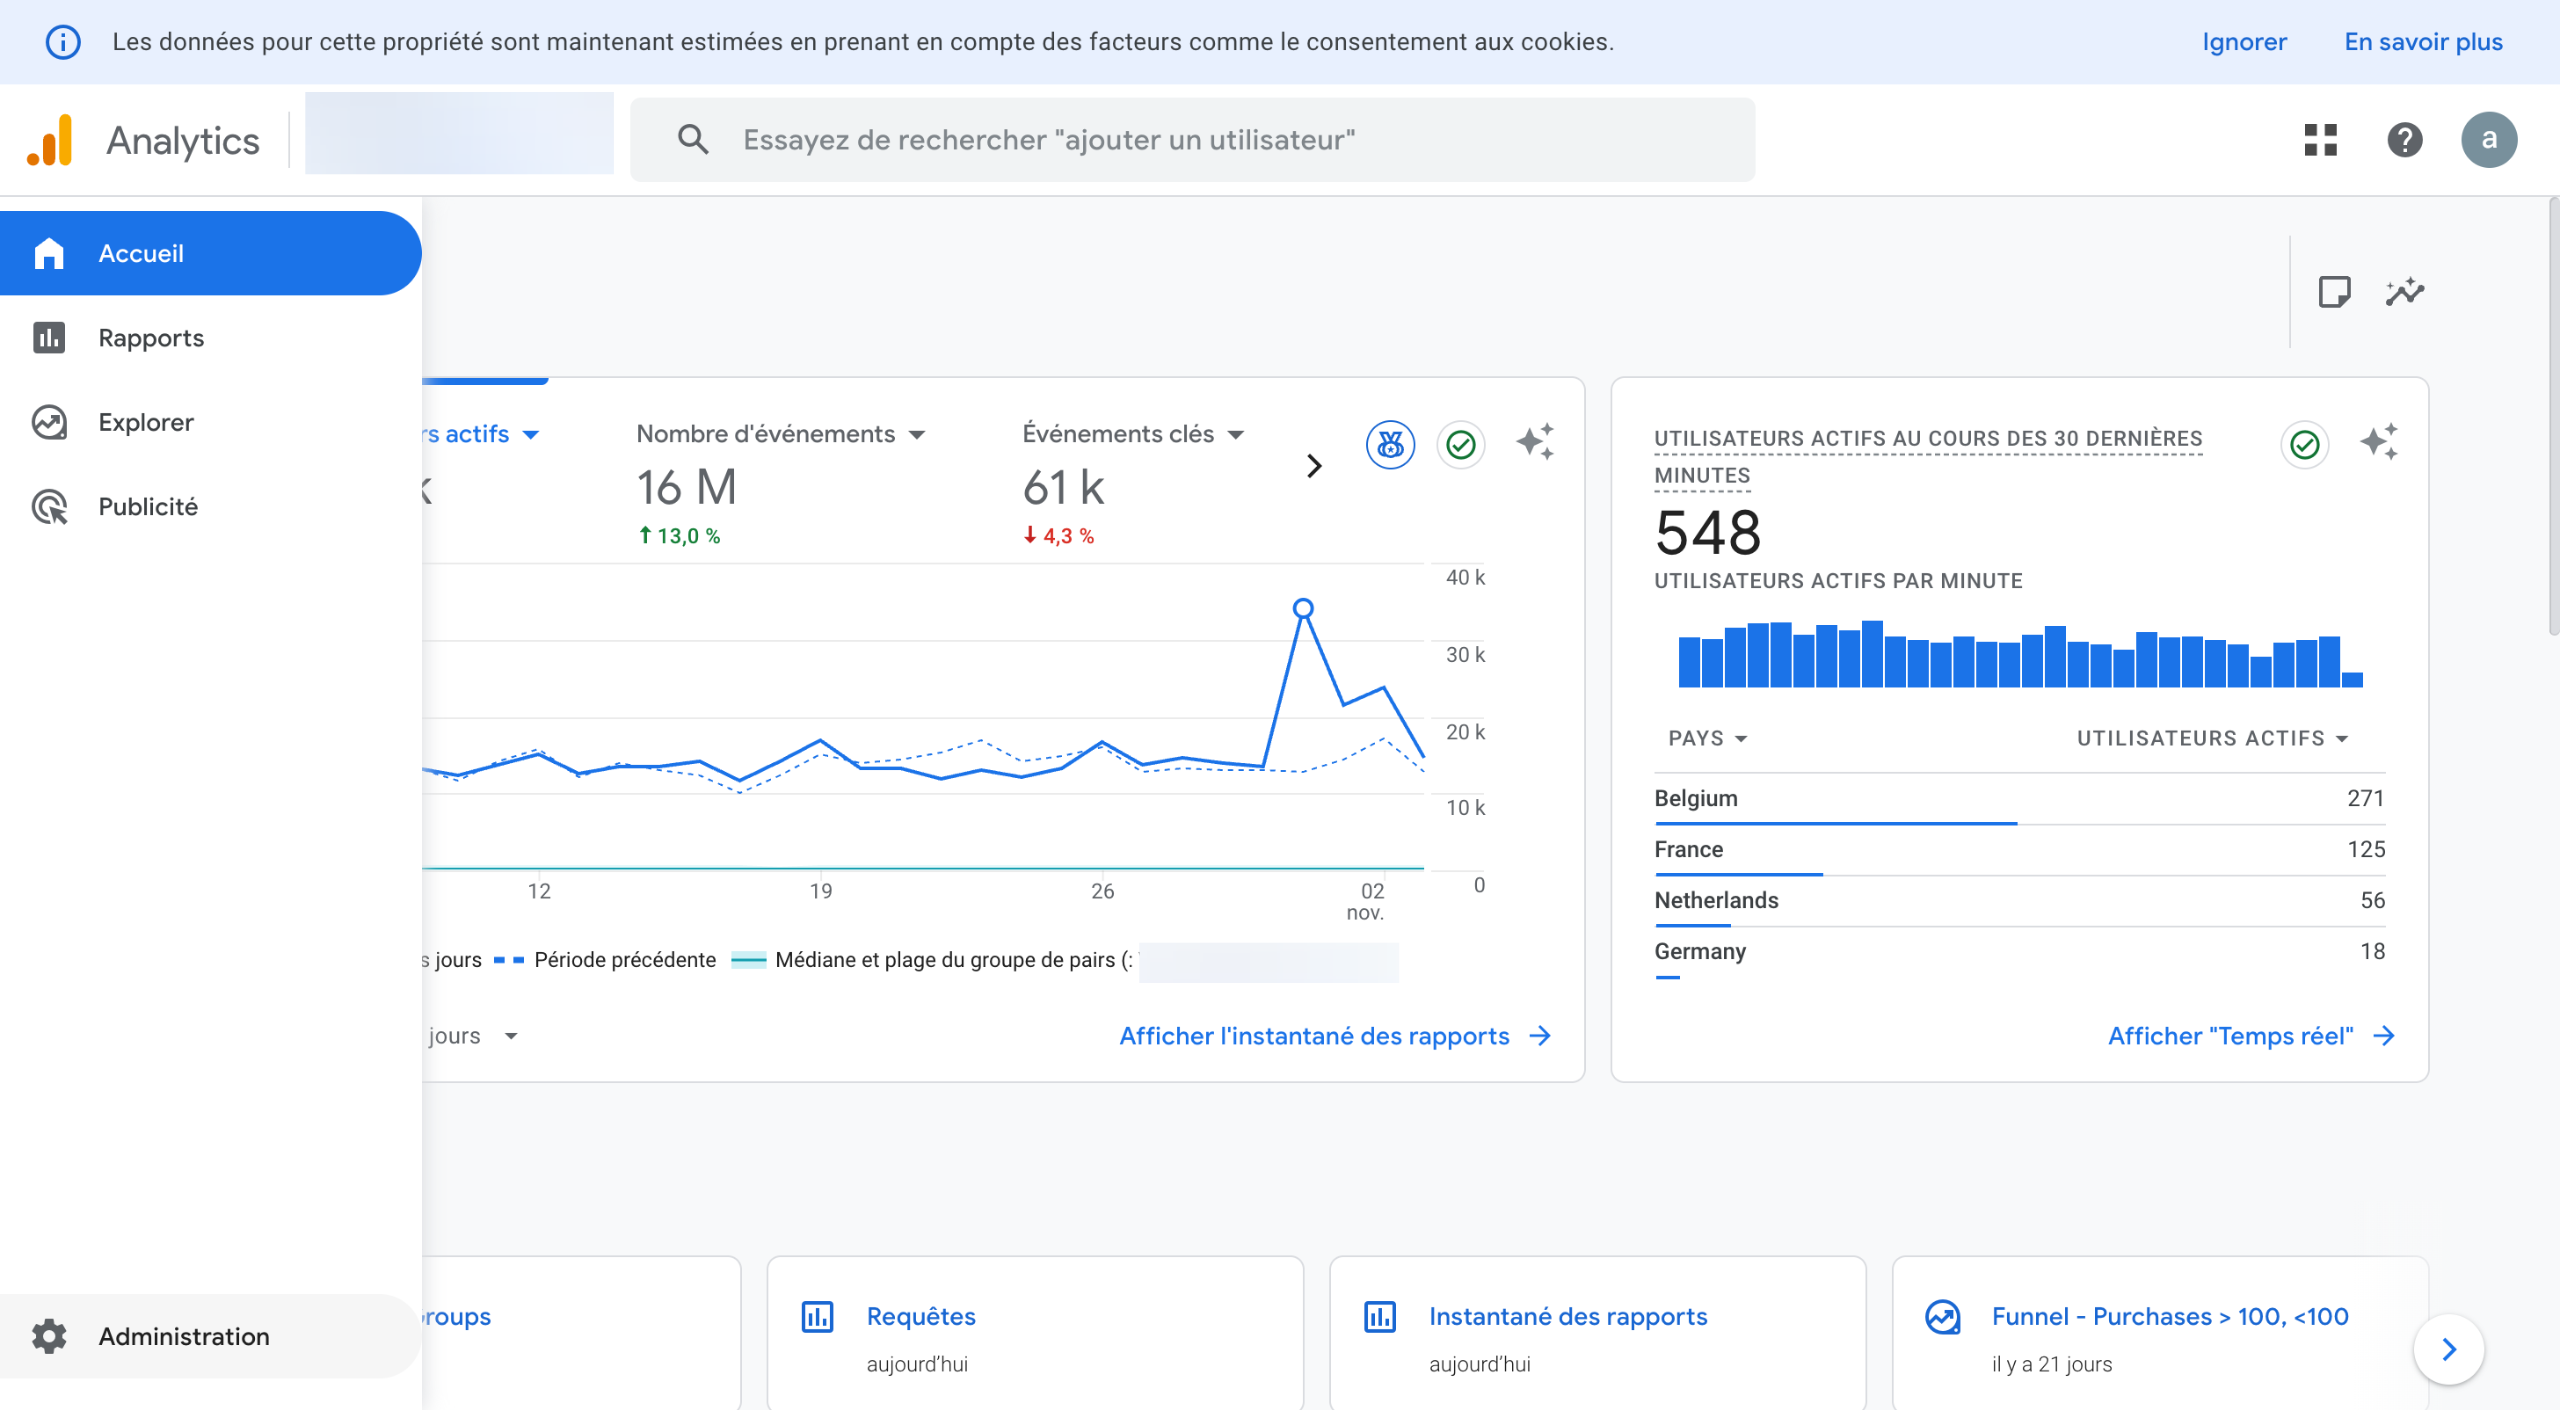Click the Analytics search field
Viewport: 2560px width, 1410px height.
(x=1190, y=140)
